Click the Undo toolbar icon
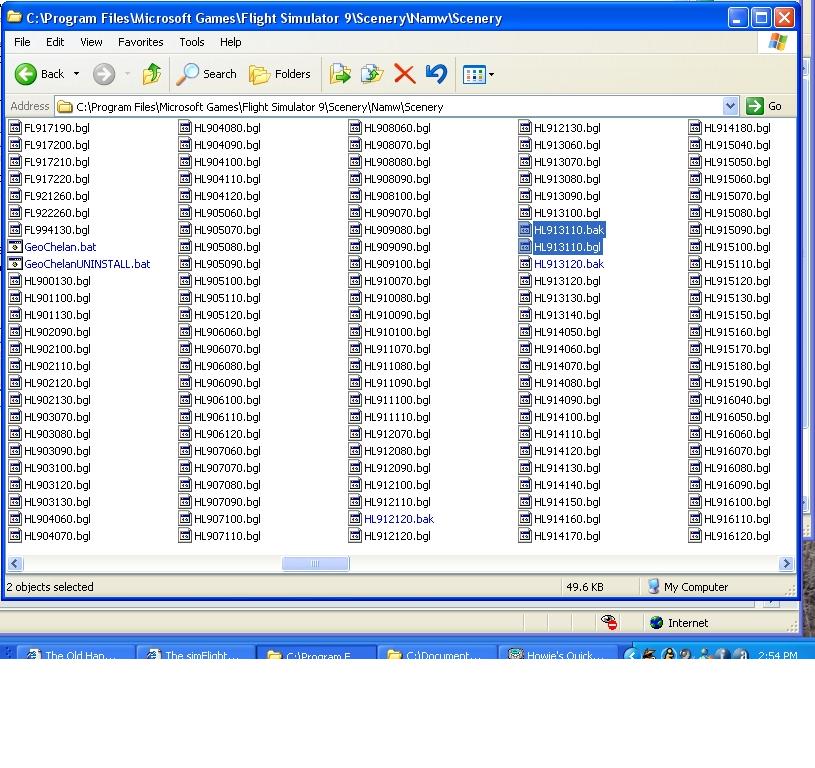Viewport: 815px width, 768px height. pyautogui.click(x=436, y=74)
